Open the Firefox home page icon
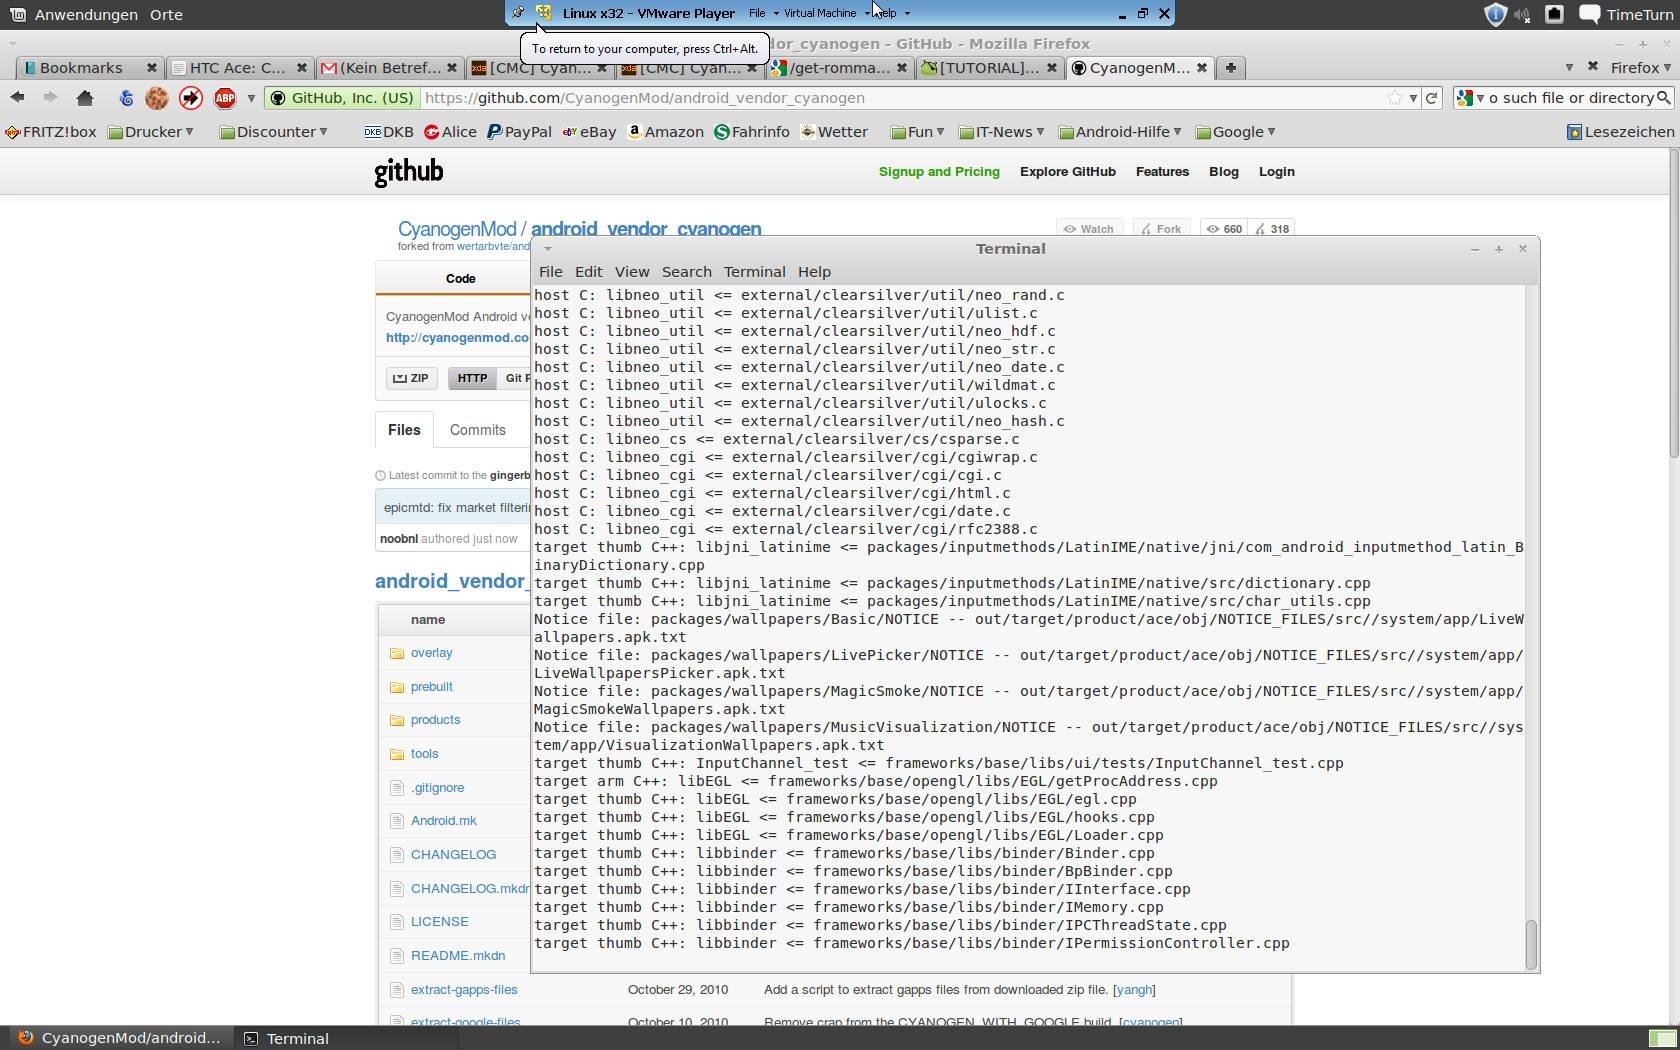 [x=85, y=98]
